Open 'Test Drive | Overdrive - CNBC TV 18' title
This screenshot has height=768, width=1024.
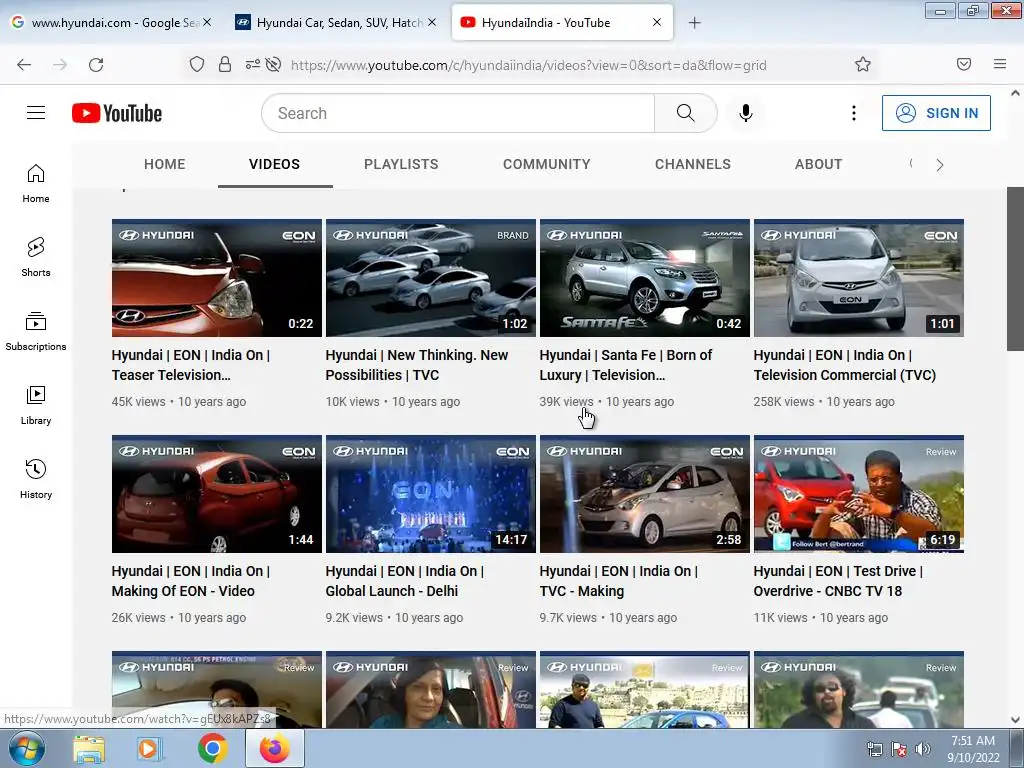click(838, 581)
